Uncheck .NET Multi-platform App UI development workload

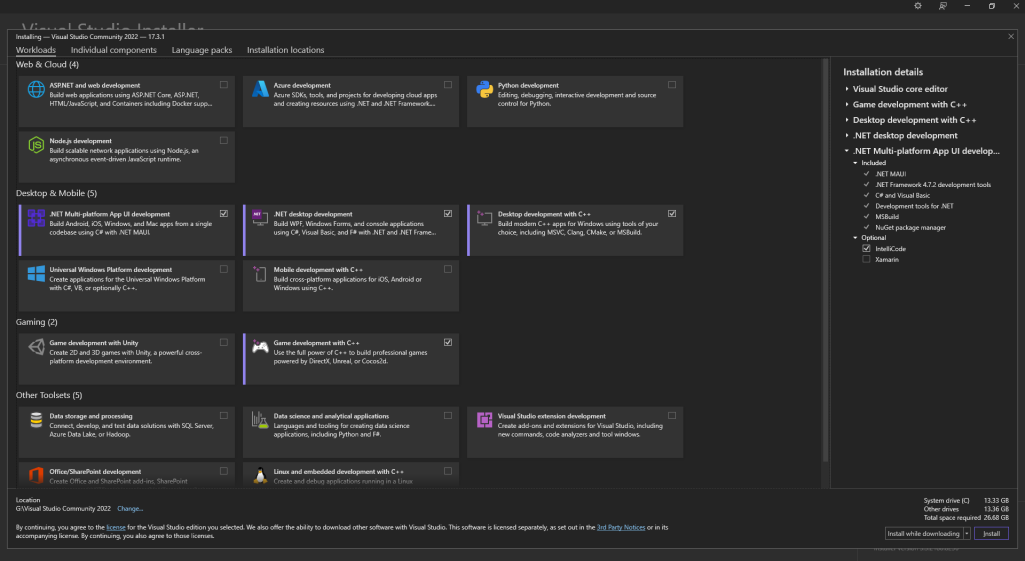pyautogui.click(x=224, y=213)
